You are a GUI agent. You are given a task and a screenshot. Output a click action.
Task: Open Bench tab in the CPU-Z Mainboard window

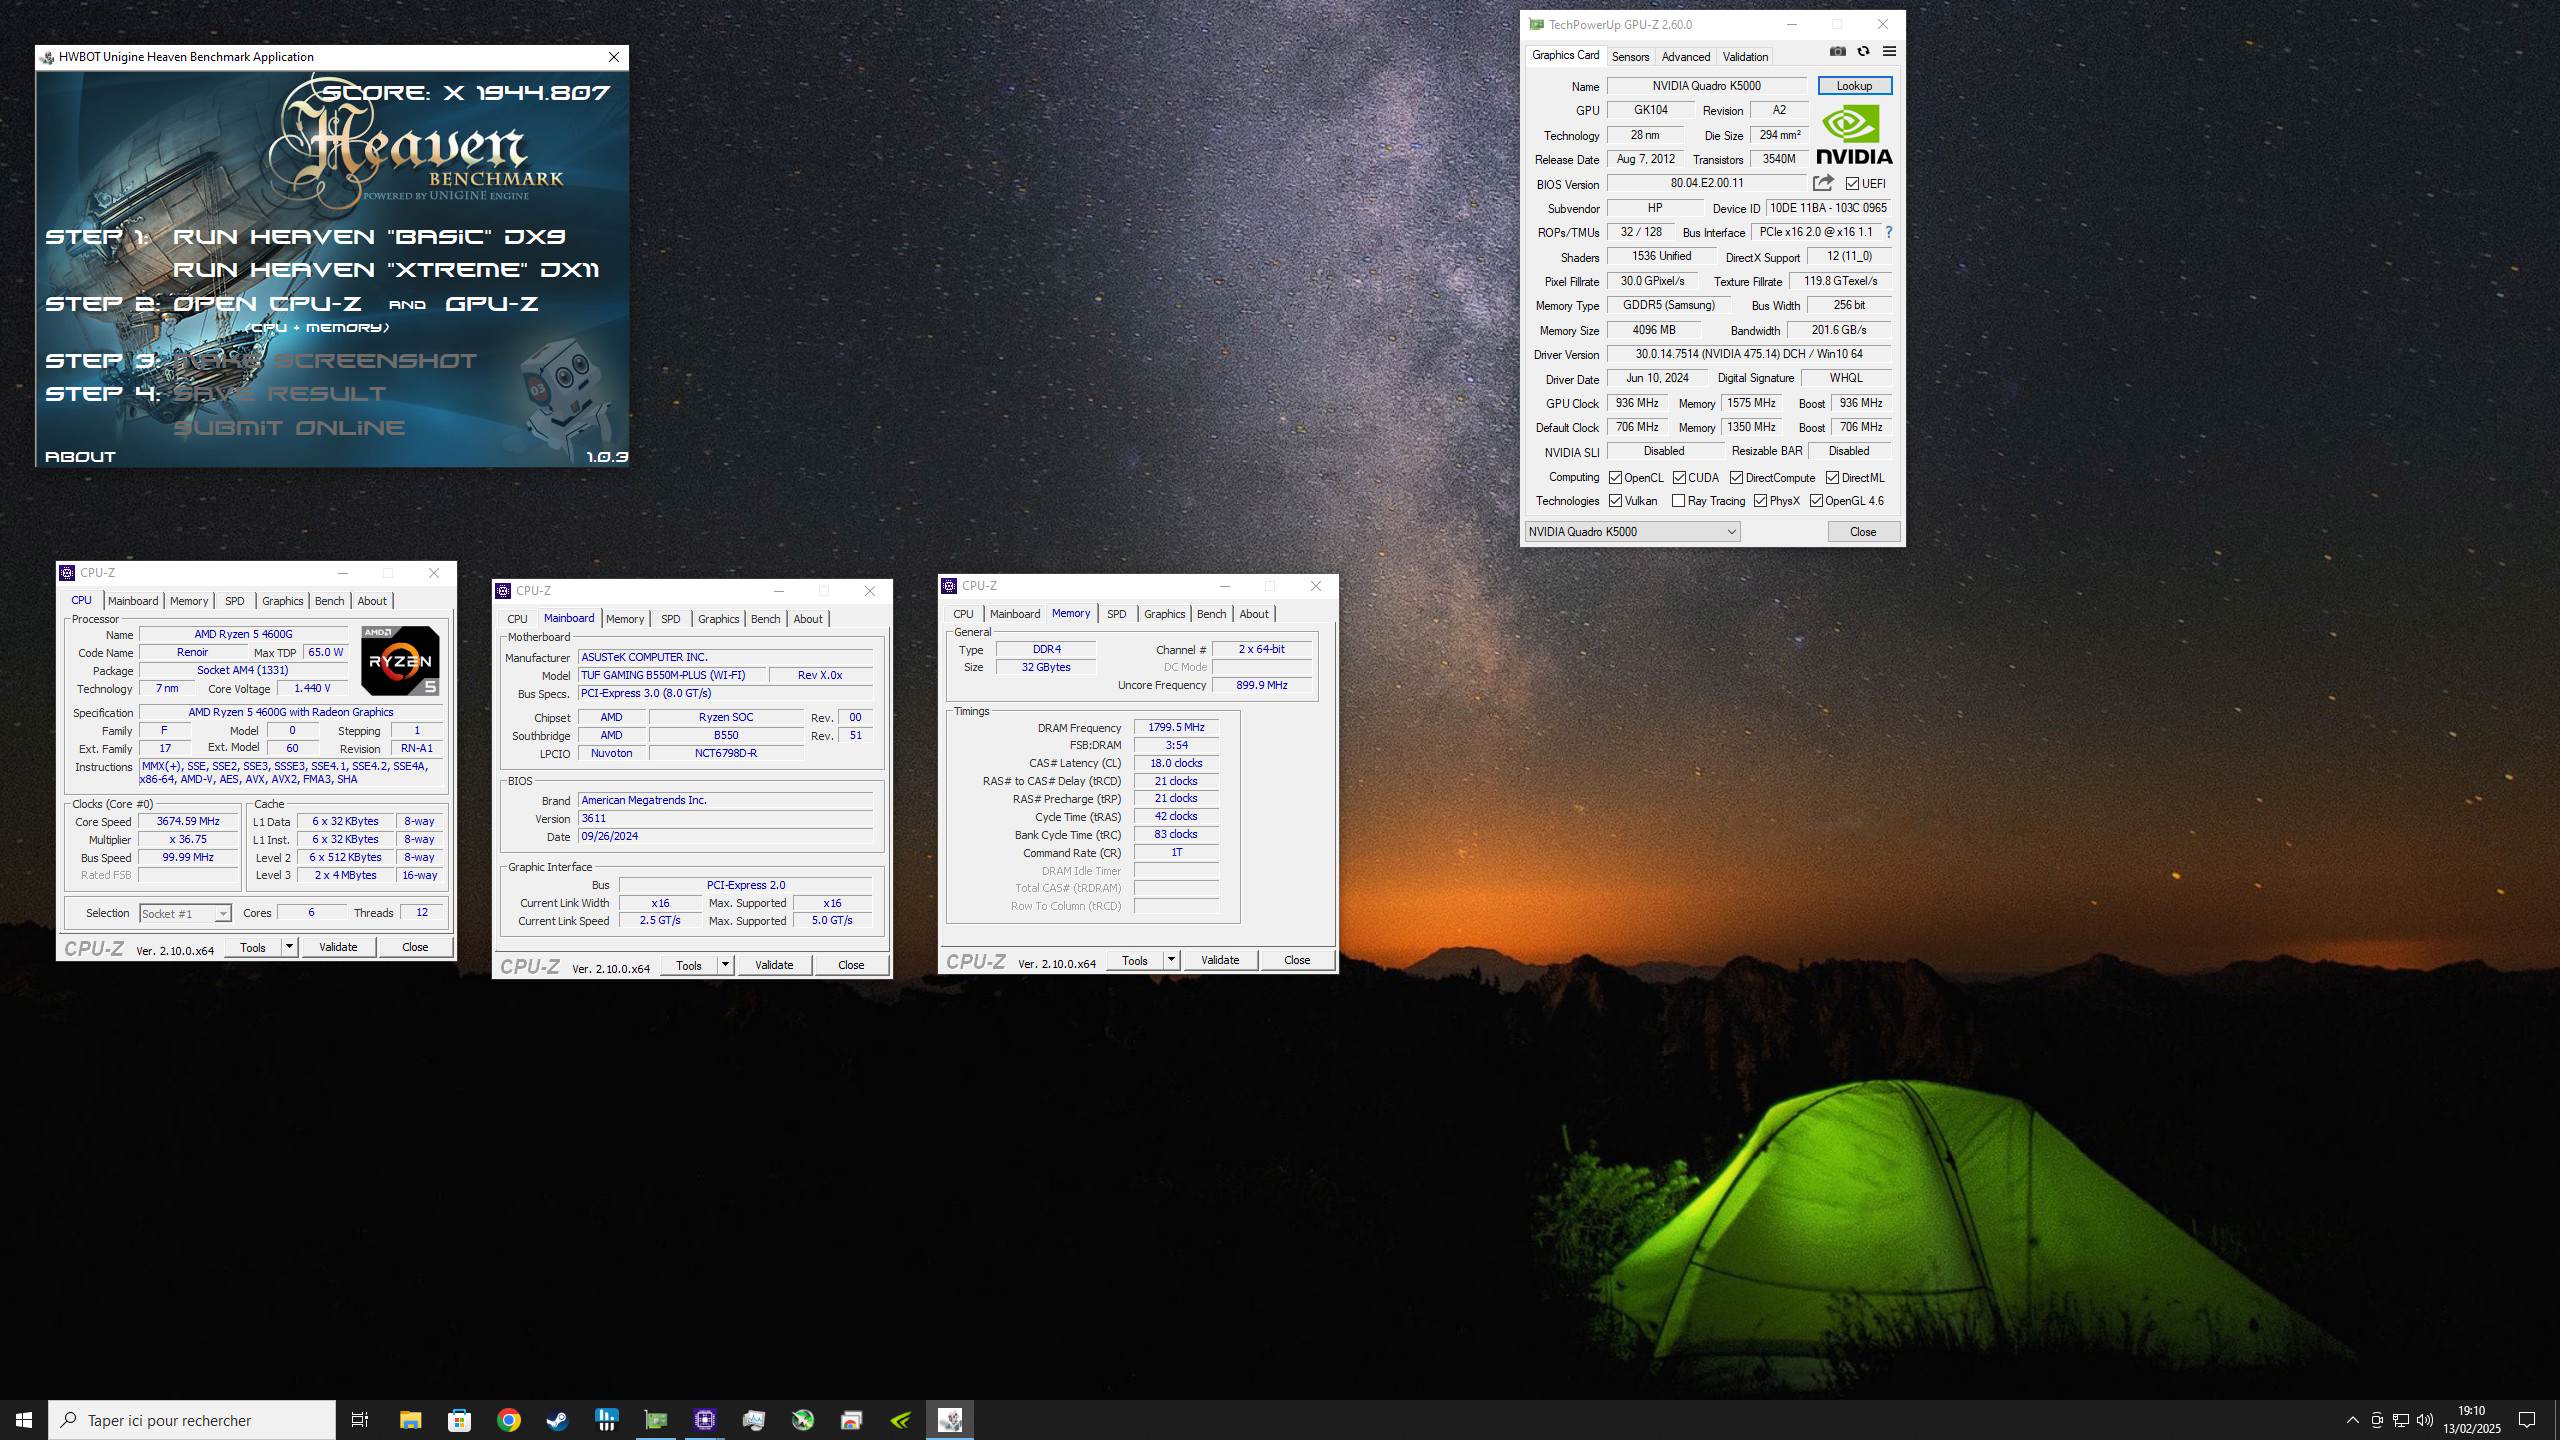tap(765, 618)
